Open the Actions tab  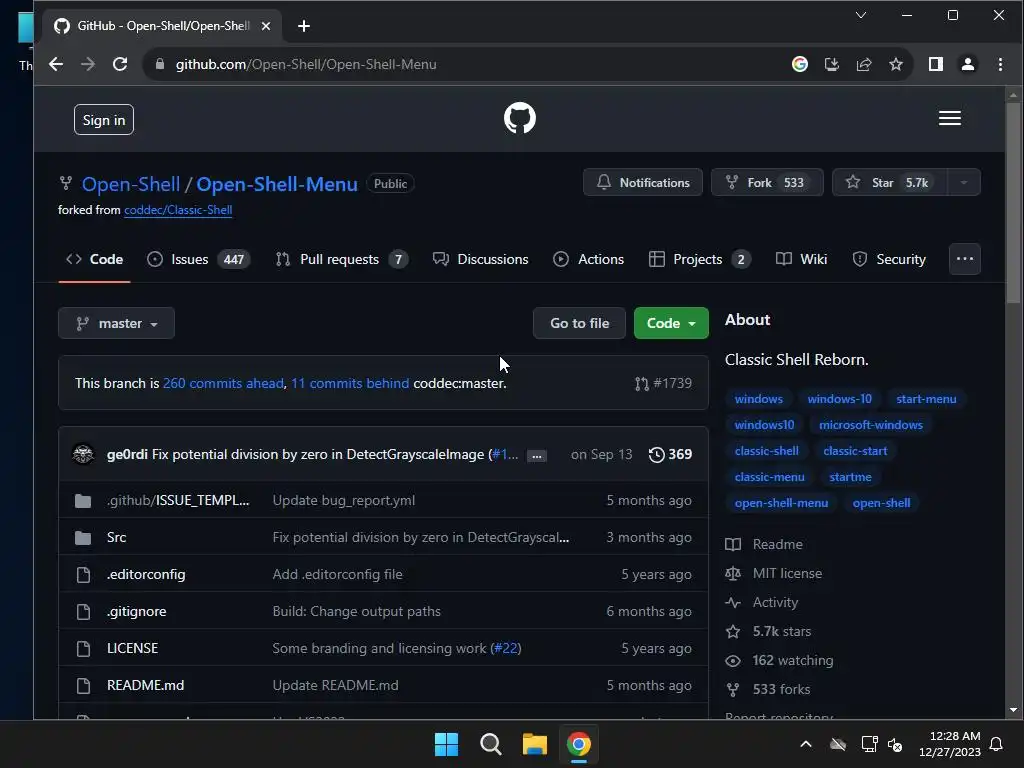[588, 259]
